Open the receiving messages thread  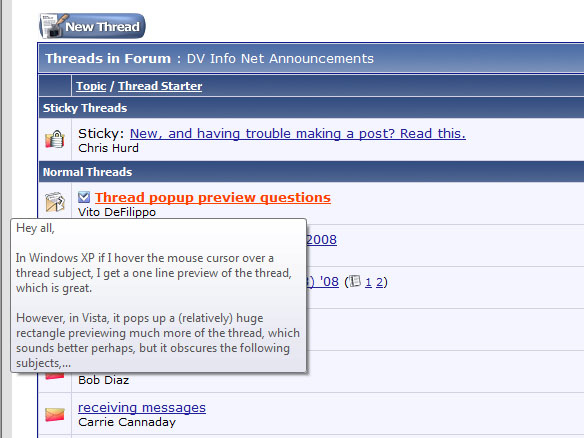142,407
